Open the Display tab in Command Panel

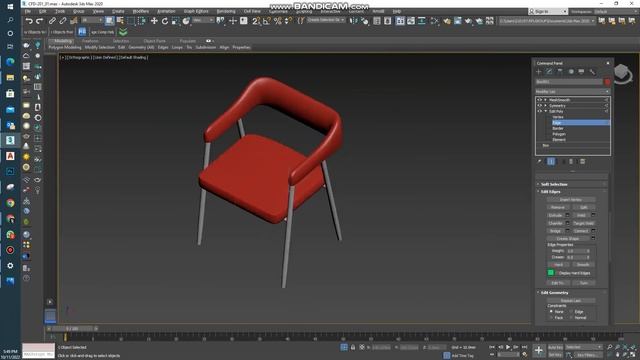(x=581, y=72)
